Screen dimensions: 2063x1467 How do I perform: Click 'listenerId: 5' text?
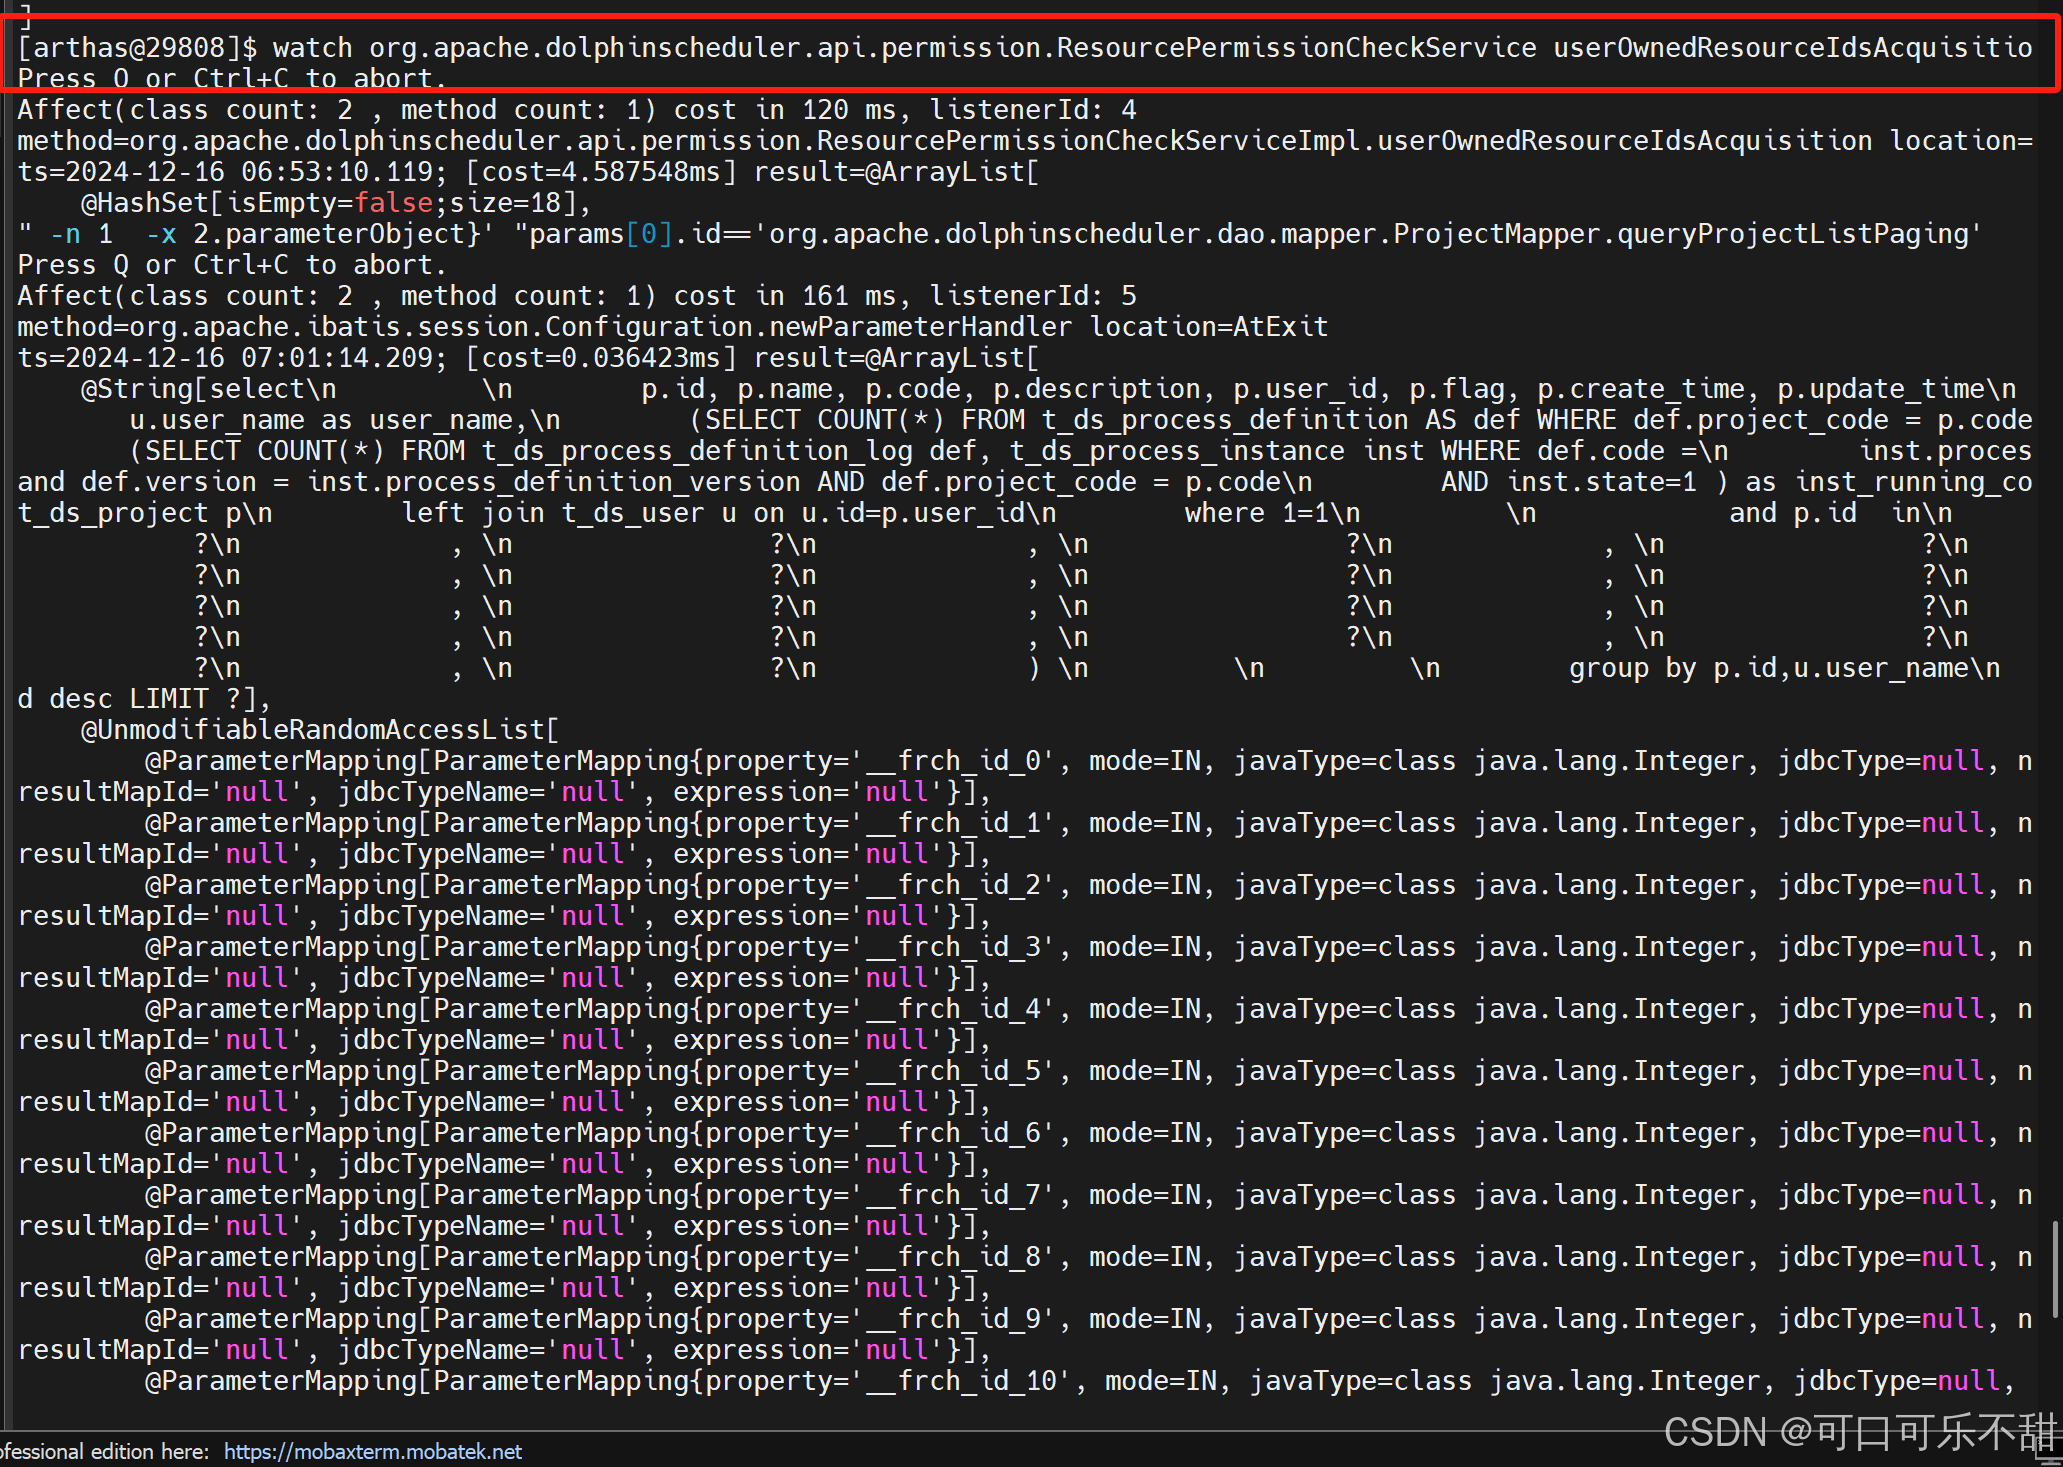coord(1032,296)
